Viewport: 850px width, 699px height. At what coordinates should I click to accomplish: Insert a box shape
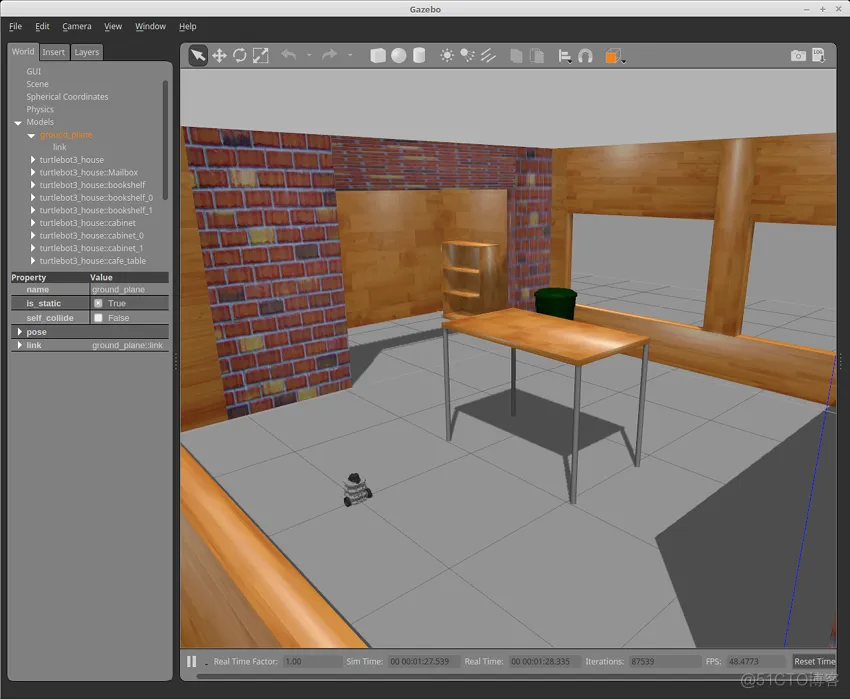(x=378, y=55)
